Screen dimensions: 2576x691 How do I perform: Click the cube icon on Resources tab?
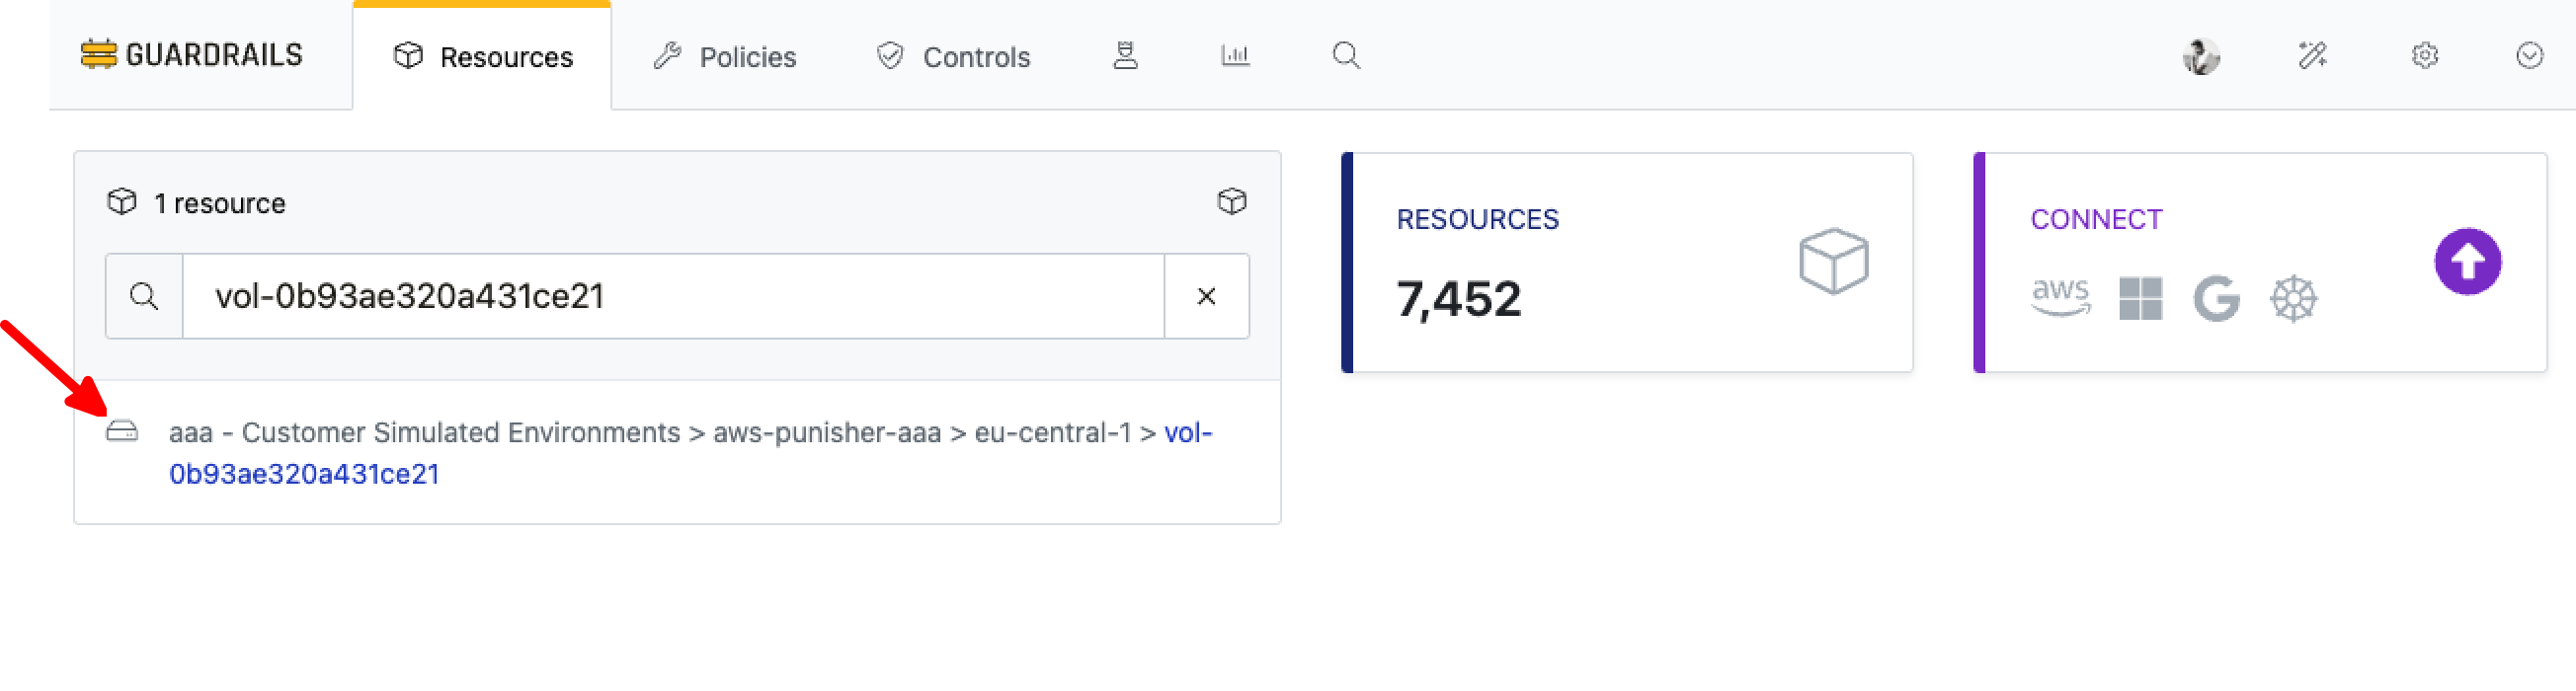408,56
